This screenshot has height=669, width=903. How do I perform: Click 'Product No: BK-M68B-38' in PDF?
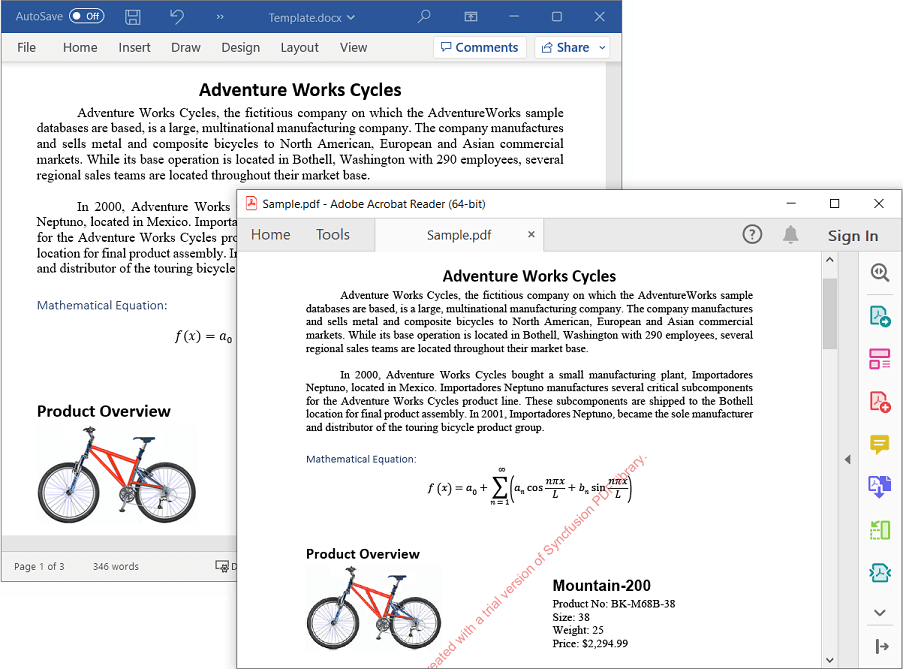[614, 604]
